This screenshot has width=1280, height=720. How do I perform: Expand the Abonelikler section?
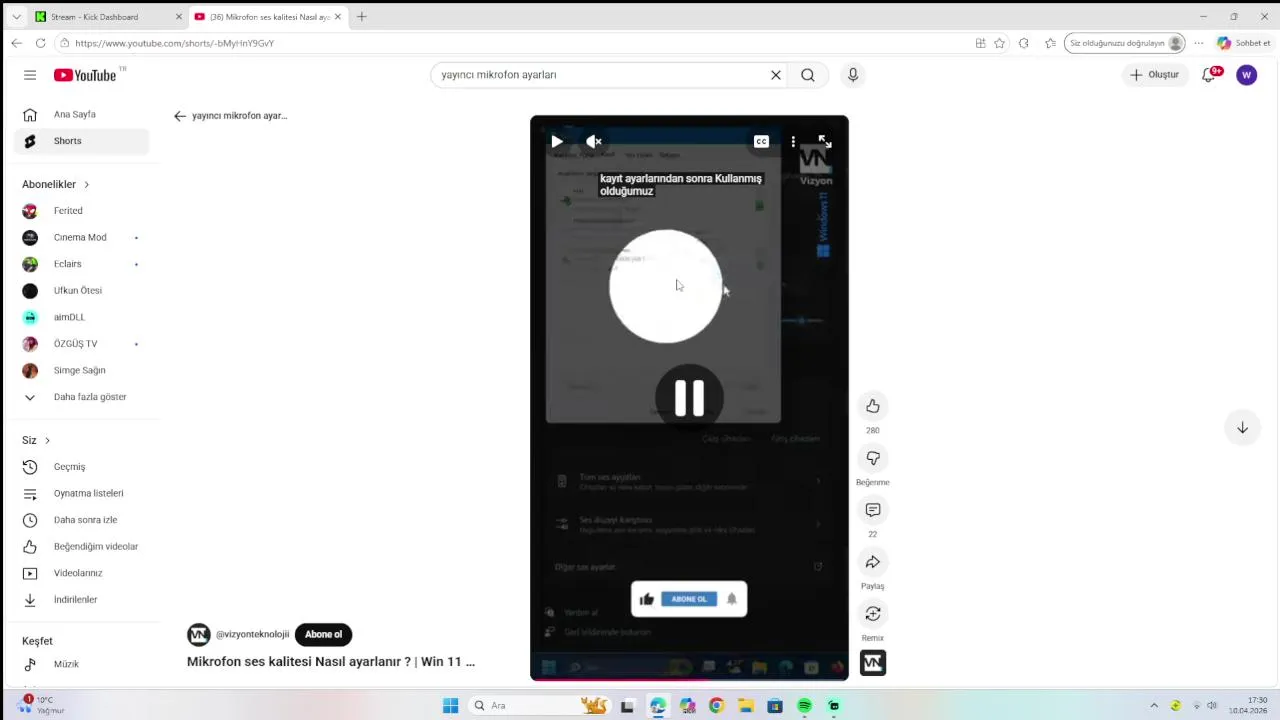point(56,184)
